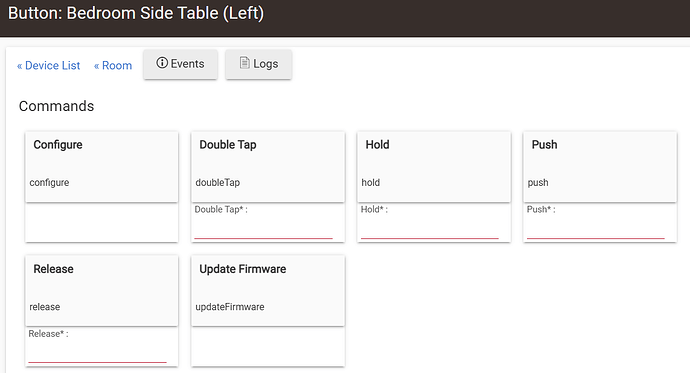
Task: Run the Release command
Action: (x=102, y=291)
